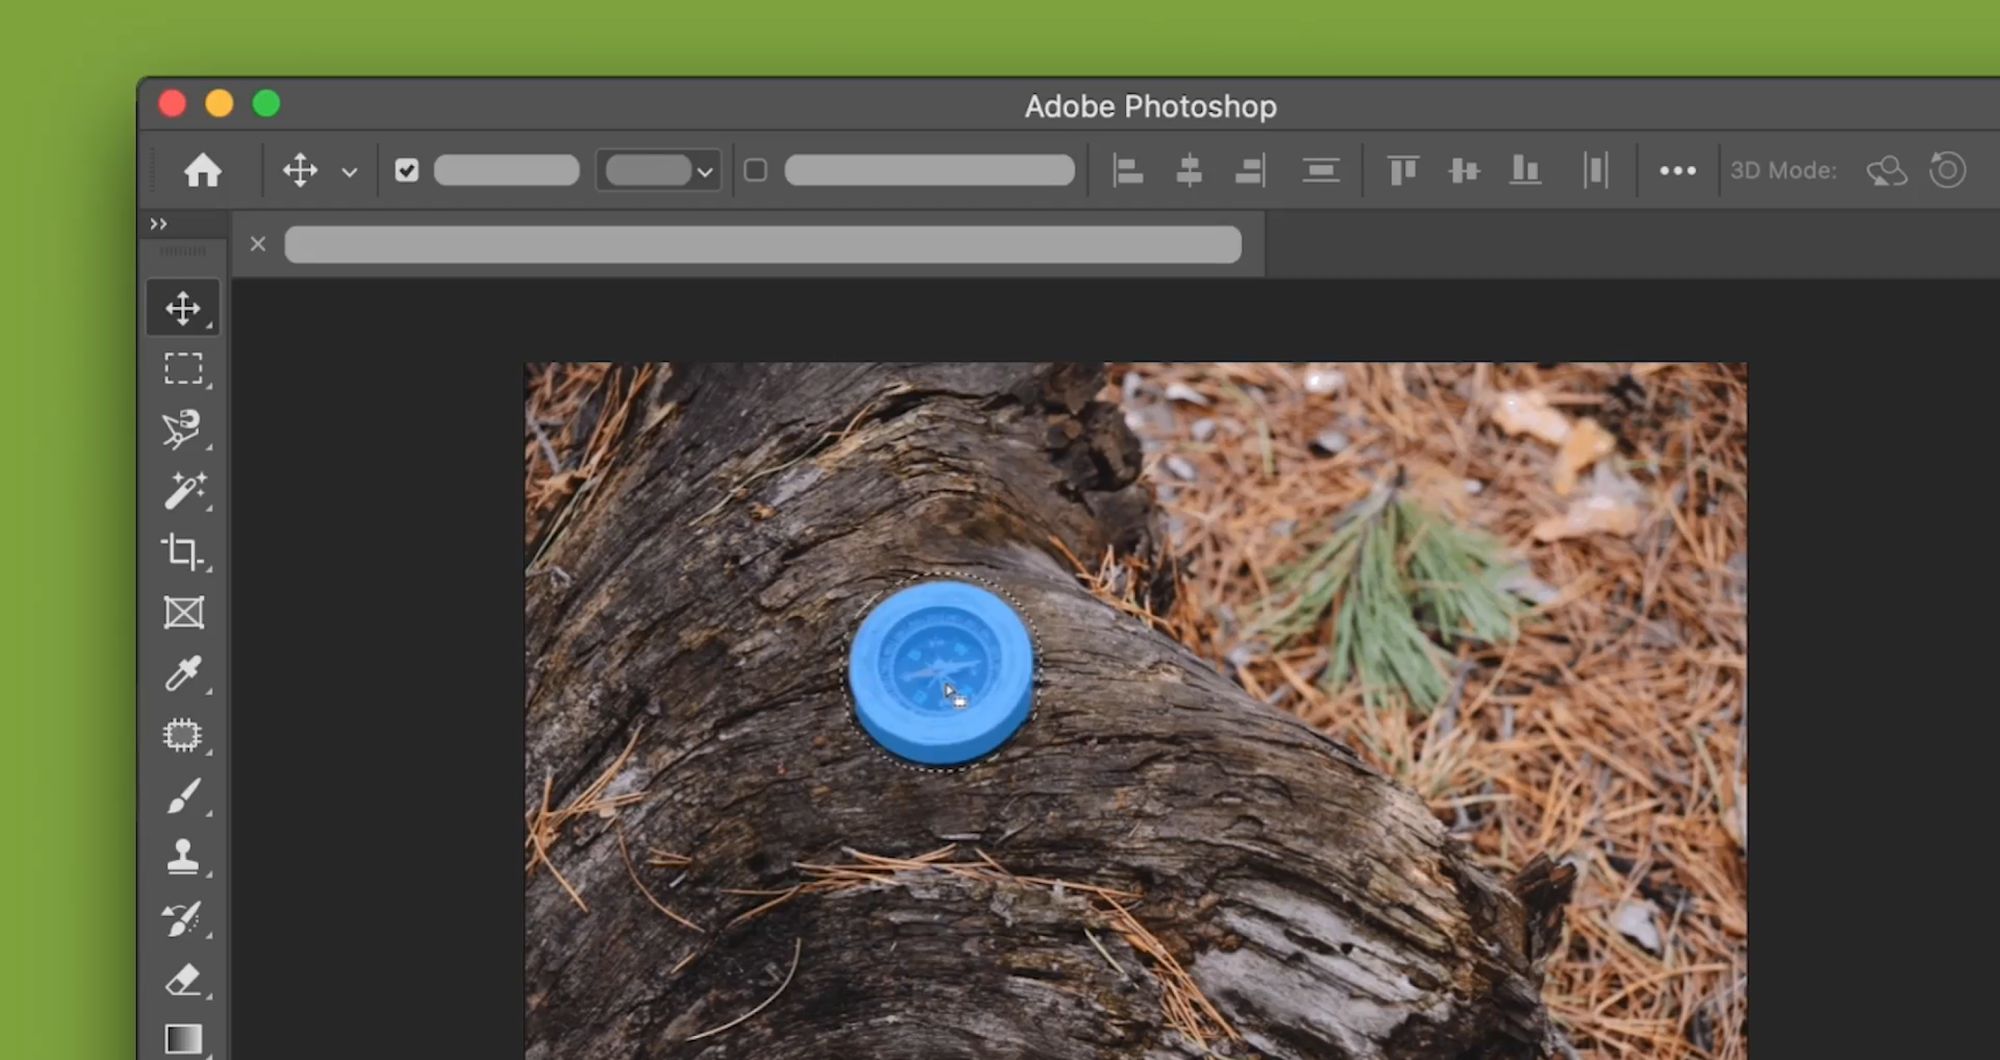Select the Eraser tool
Image resolution: width=2000 pixels, height=1060 pixels.
(183, 980)
